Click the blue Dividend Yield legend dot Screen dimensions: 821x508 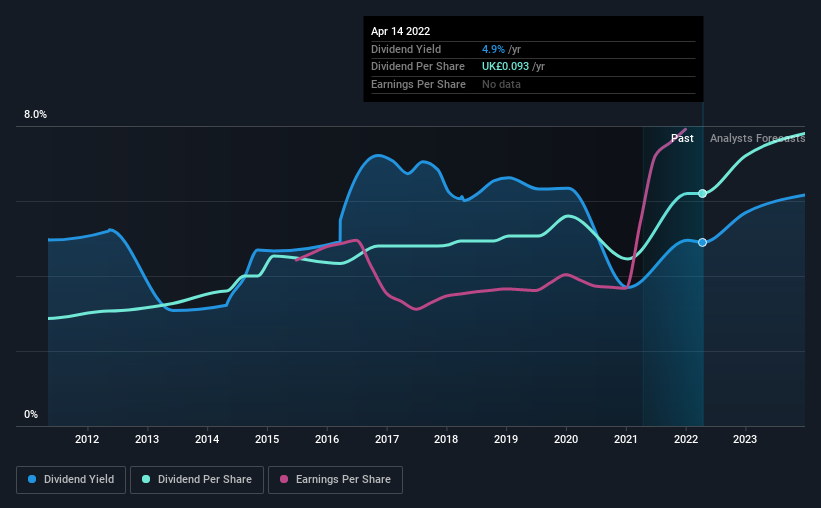click(32, 479)
